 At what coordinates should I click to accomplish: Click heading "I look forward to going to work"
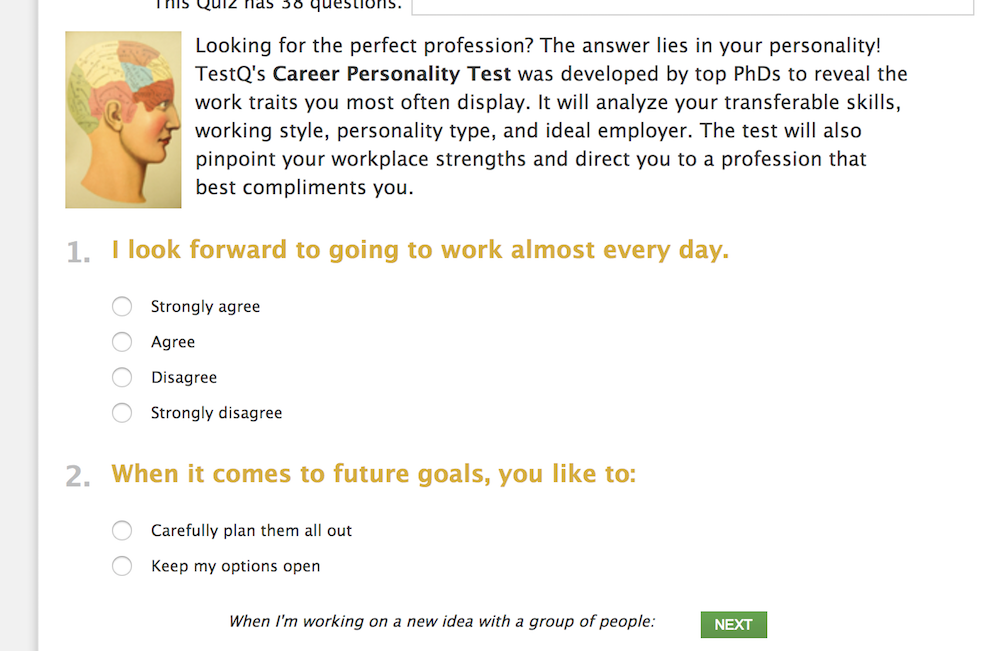tap(420, 250)
